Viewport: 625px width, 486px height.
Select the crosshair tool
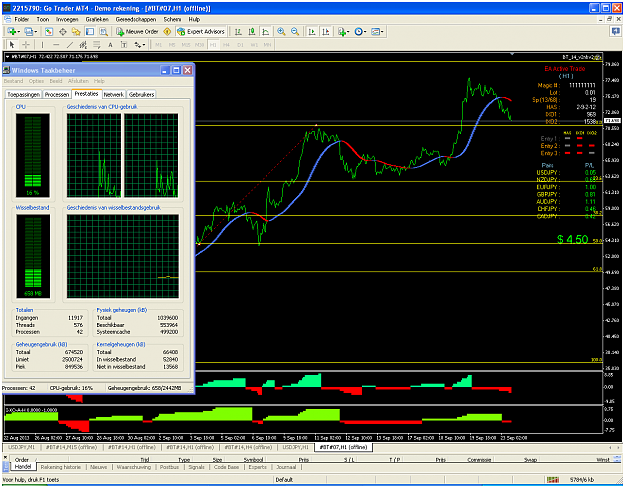click(26, 45)
